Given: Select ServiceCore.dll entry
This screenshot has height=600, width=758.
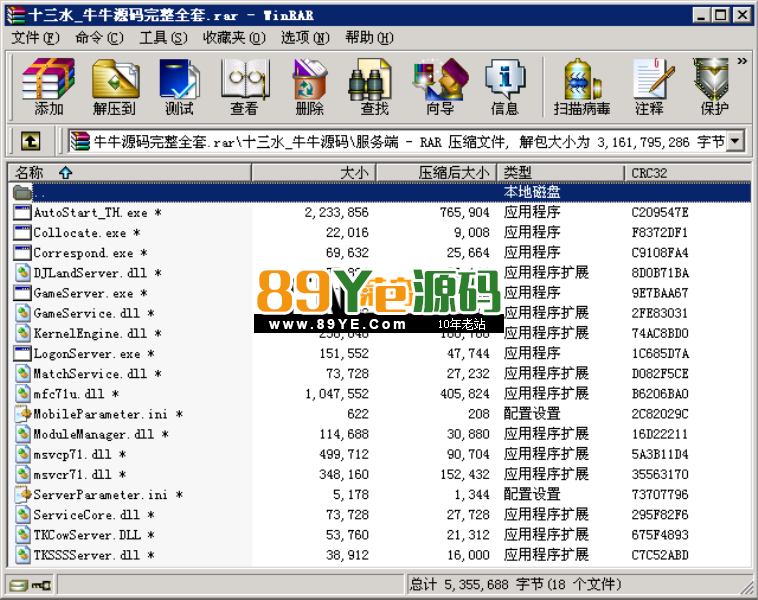Looking at the screenshot, I should [x=87, y=515].
